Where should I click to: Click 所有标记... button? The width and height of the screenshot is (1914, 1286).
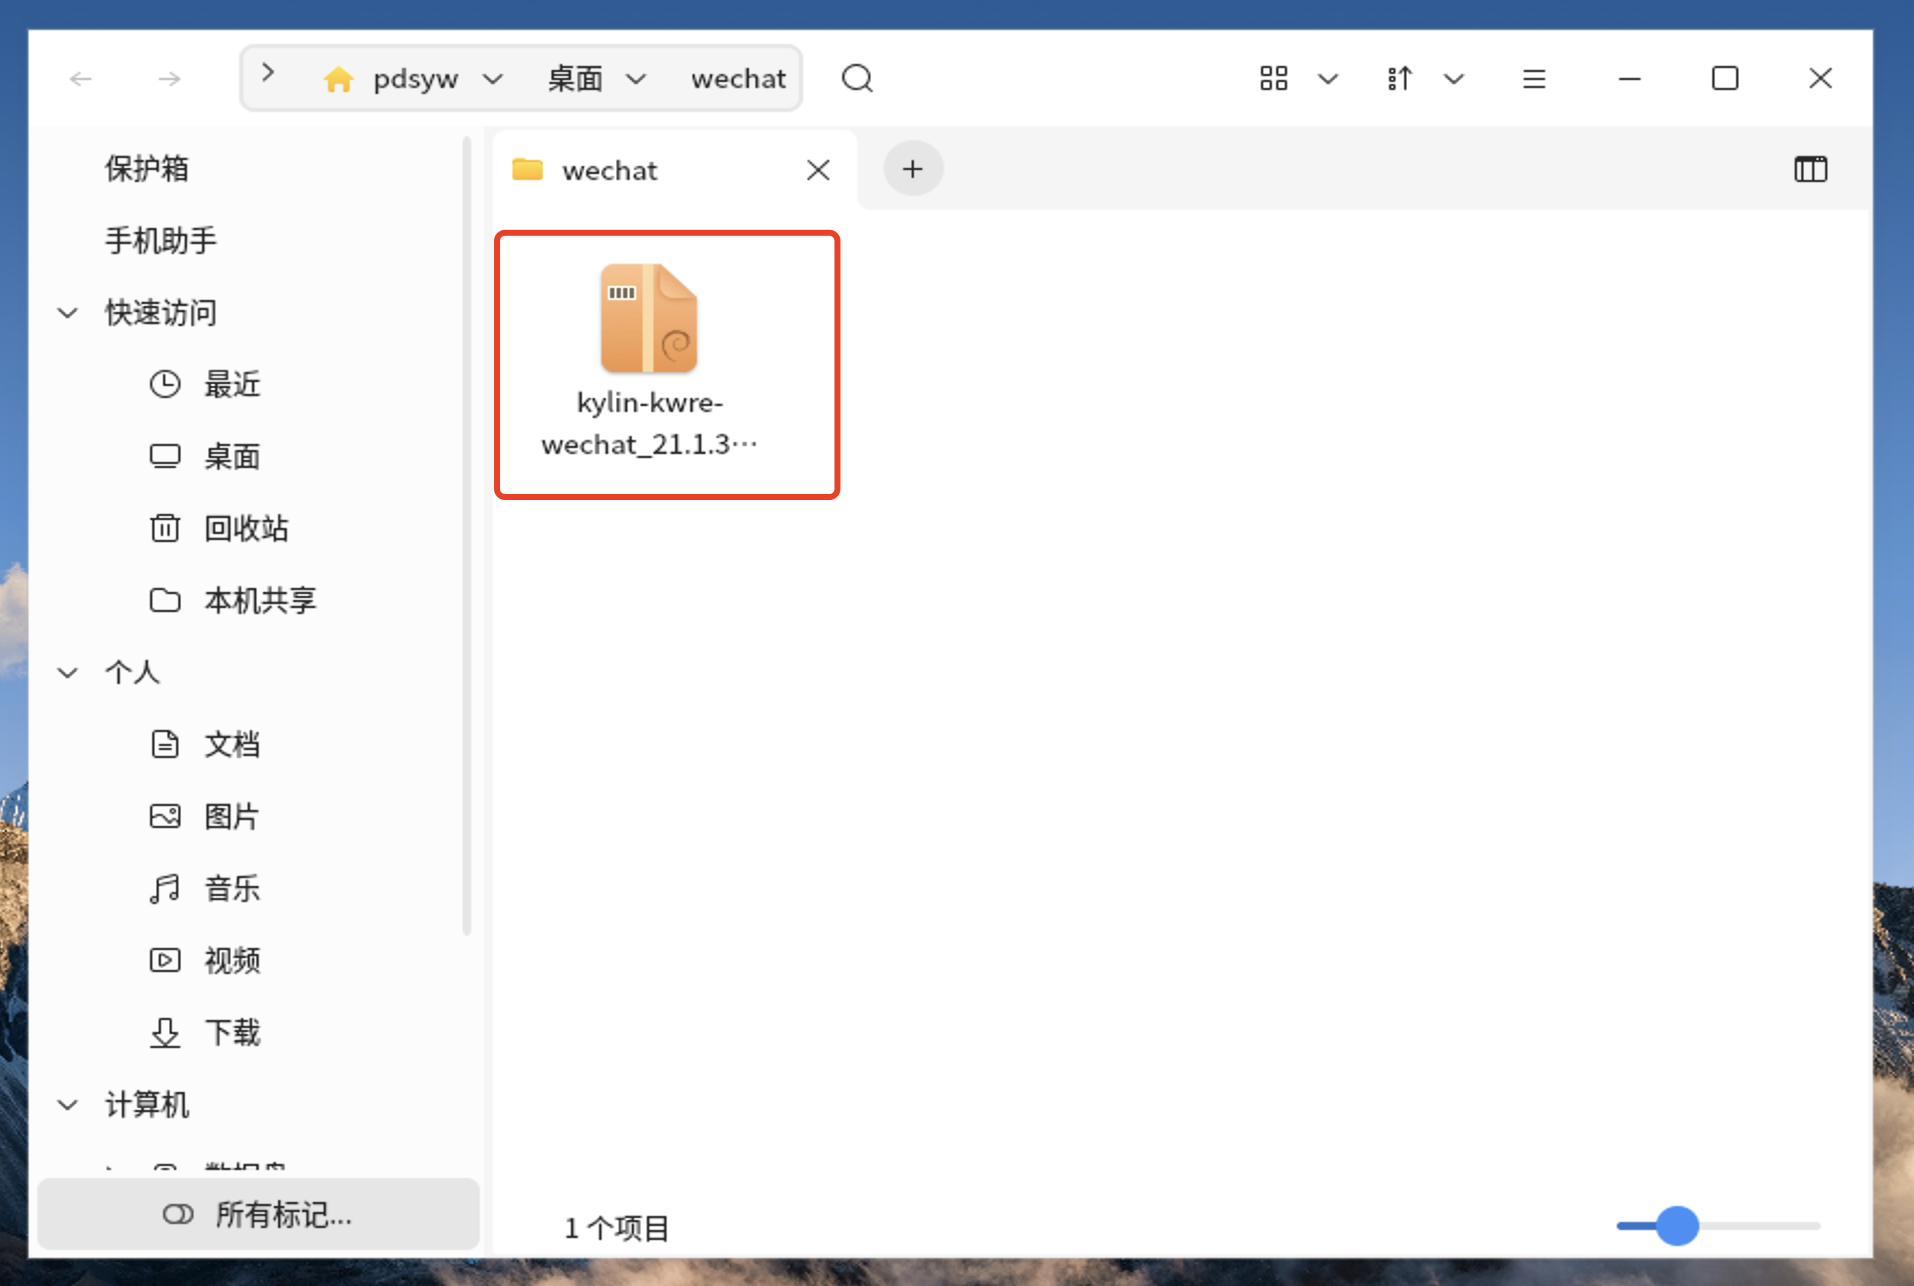258,1214
